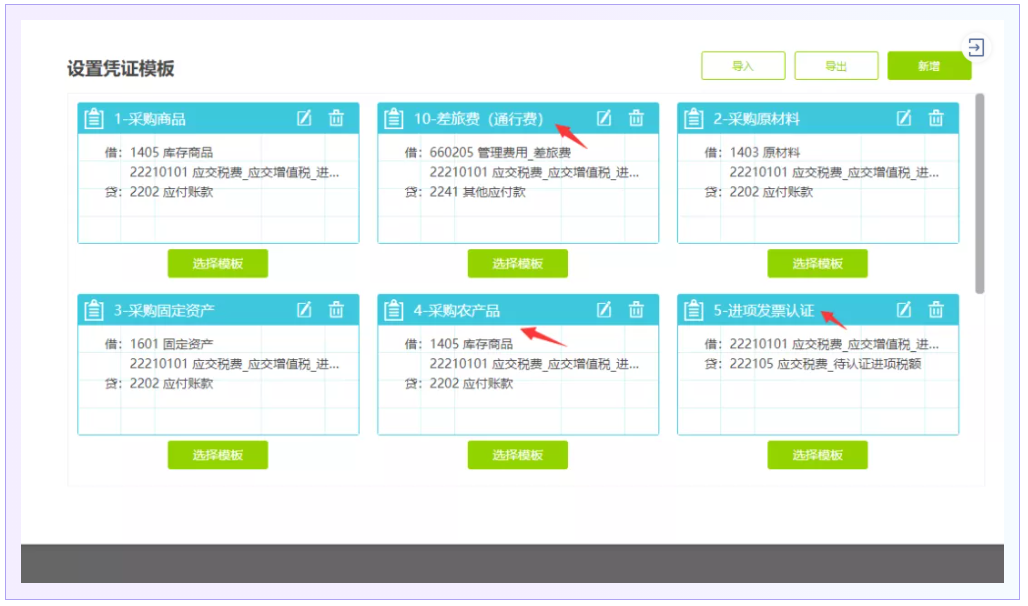Edit the 3-采购固定资产 template
The height and width of the screenshot is (606, 1028).
(304, 310)
